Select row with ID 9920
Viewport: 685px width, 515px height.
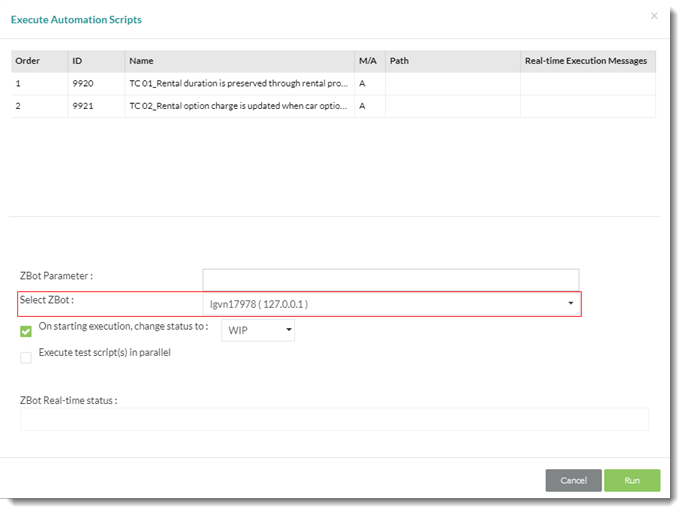coord(333,83)
